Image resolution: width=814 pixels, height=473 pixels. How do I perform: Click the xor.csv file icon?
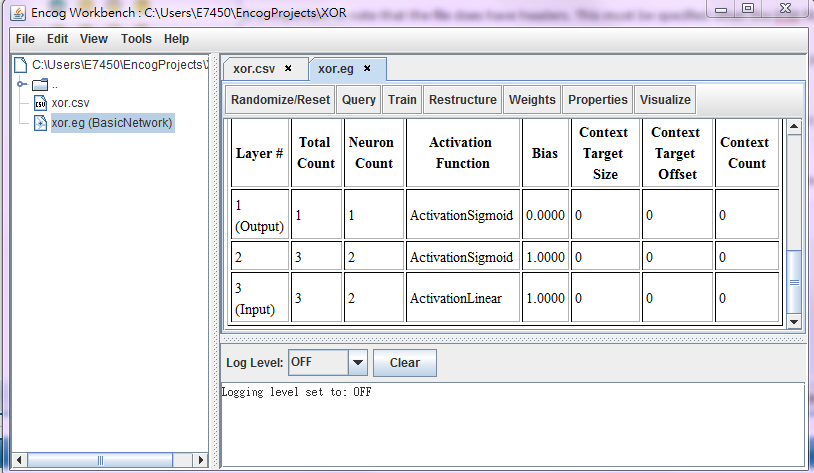[x=40, y=103]
